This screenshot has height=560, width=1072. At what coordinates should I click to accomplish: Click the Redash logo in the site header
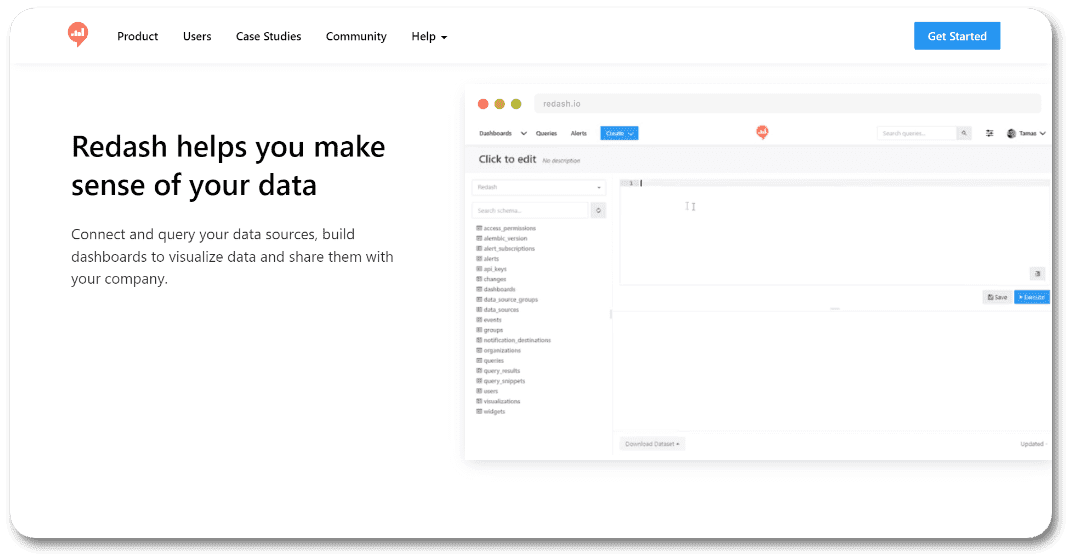[78, 34]
